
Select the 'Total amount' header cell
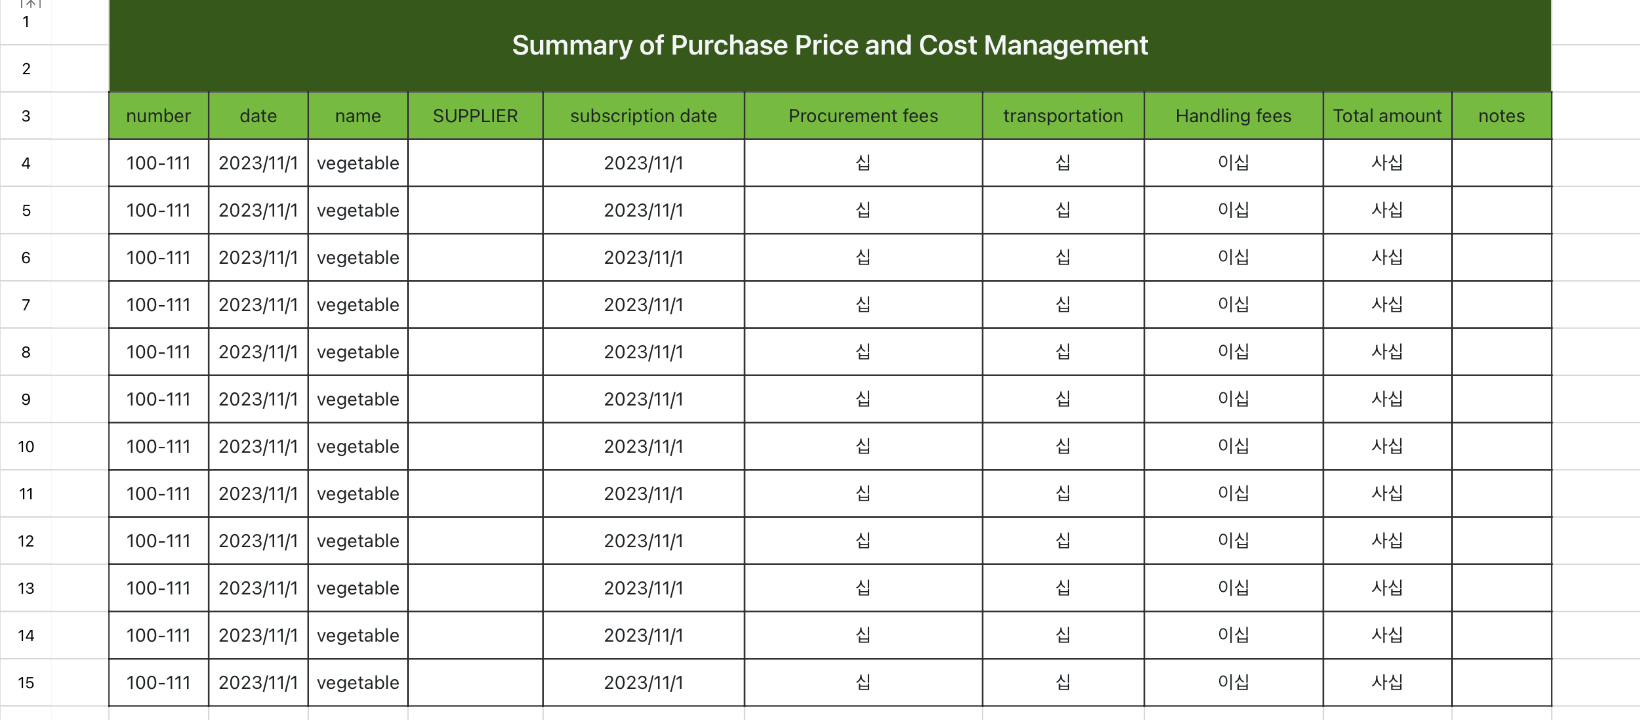tap(1387, 116)
